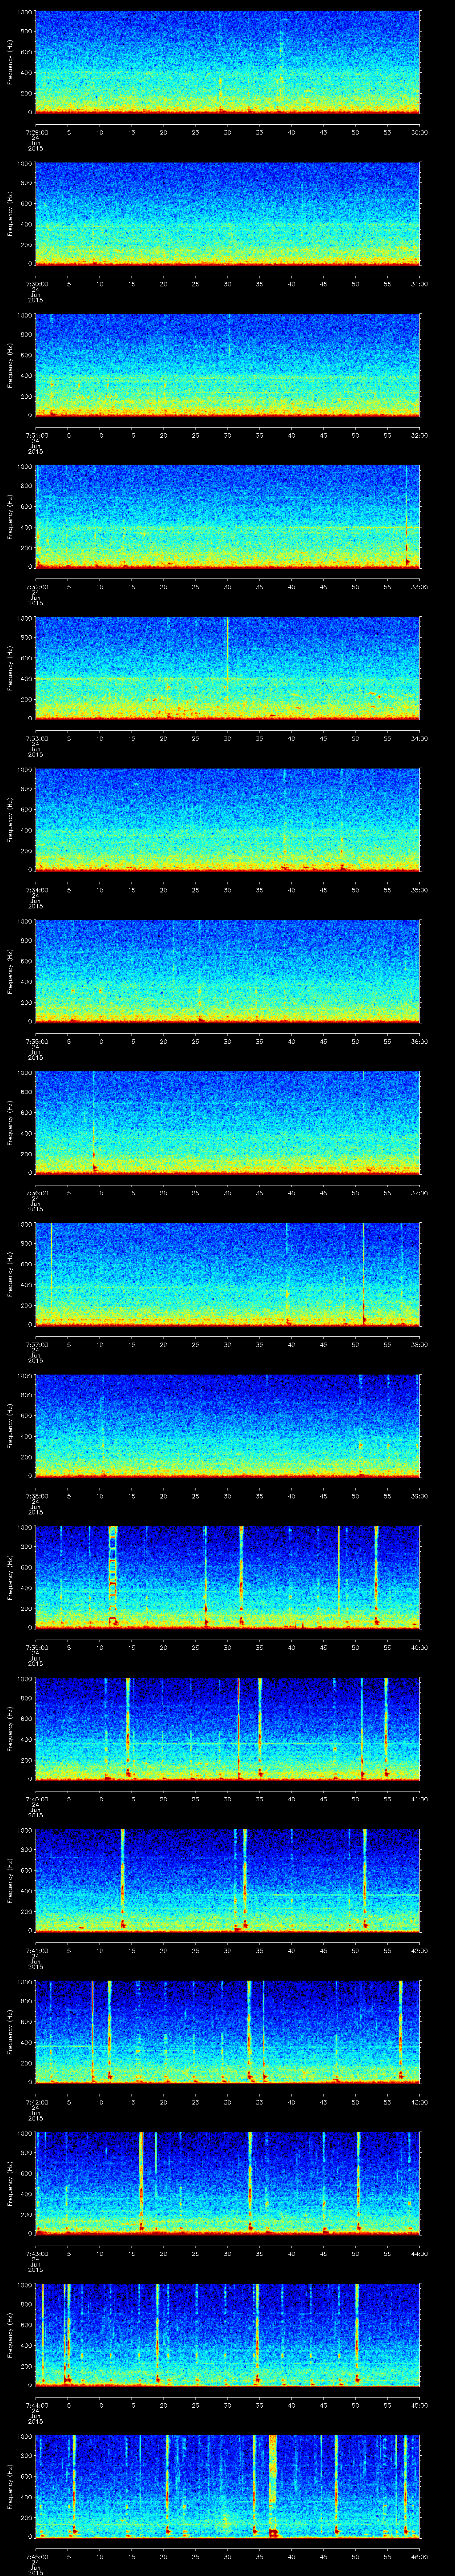The width and height of the screenshot is (455, 2576).
Task: Select the spectrogram panel starting at 7:36:00
Action: click(227, 1123)
